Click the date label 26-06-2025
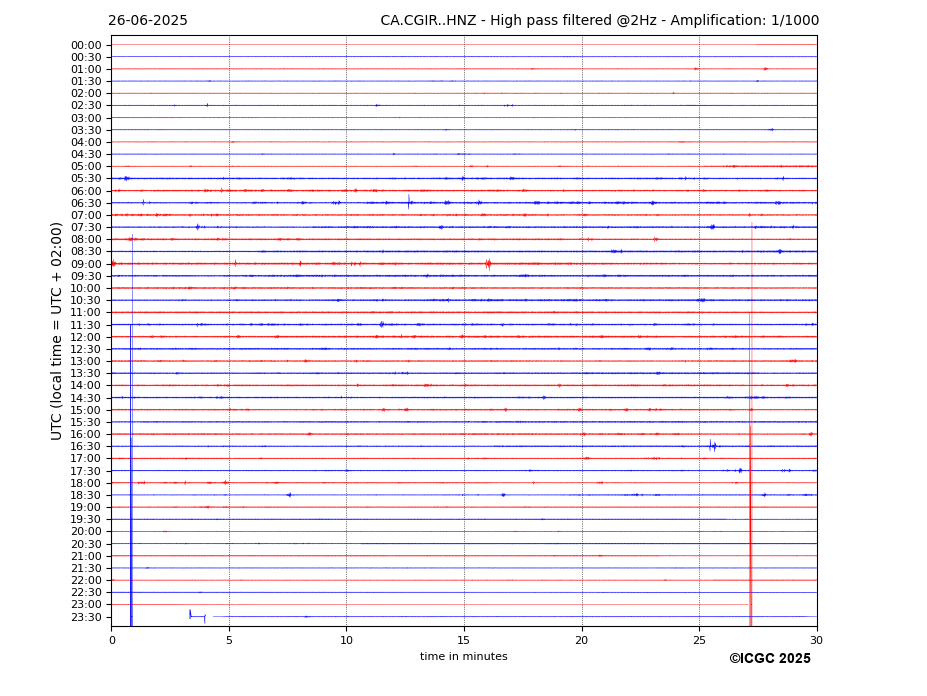 point(148,21)
